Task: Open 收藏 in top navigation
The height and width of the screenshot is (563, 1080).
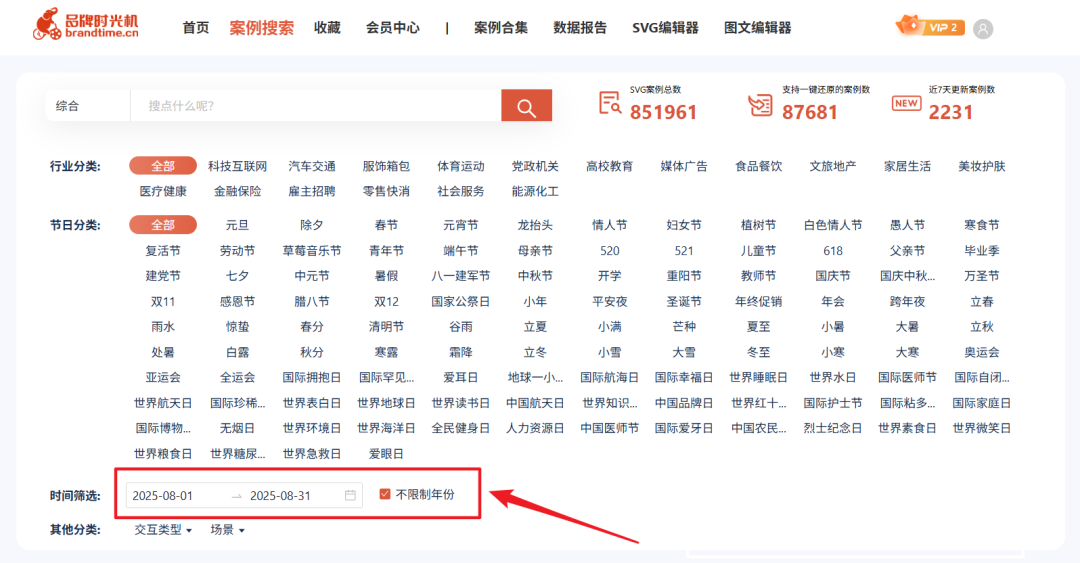Action: coord(327,28)
